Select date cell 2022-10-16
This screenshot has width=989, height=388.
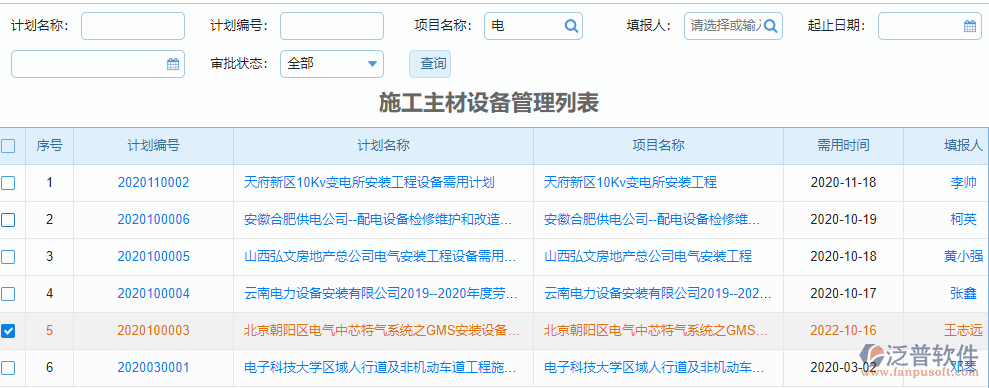[x=843, y=331]
